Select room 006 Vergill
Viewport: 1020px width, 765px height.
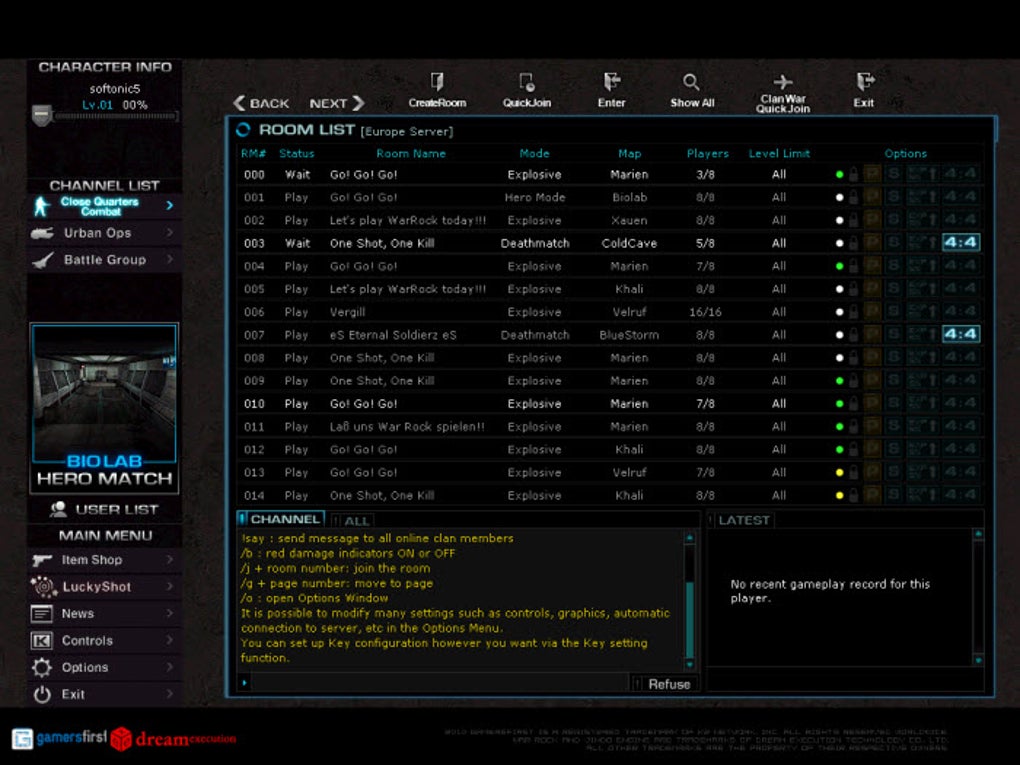(x=610, y=312)
